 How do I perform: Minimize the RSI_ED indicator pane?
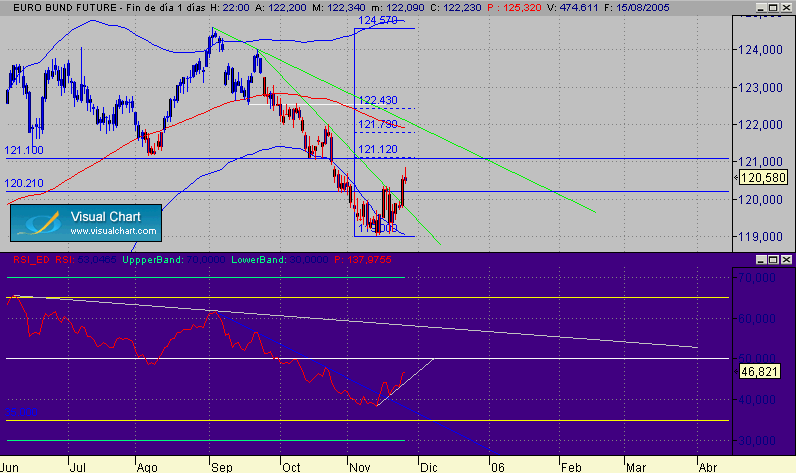[760, 260]
